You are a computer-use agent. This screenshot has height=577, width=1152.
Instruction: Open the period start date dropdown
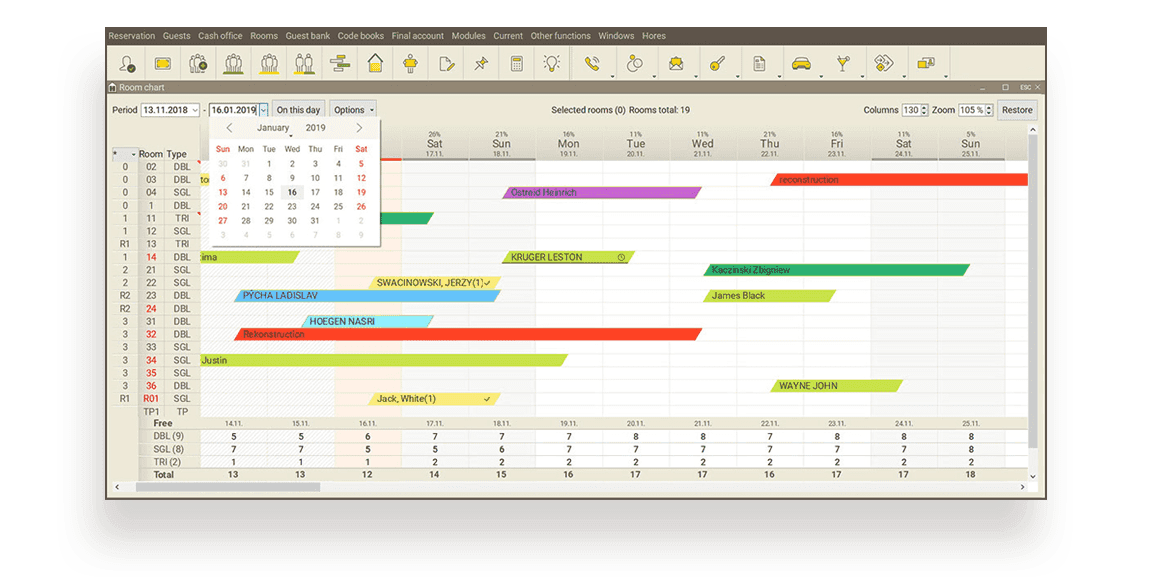pyautogui.click(x=195, y=110)
